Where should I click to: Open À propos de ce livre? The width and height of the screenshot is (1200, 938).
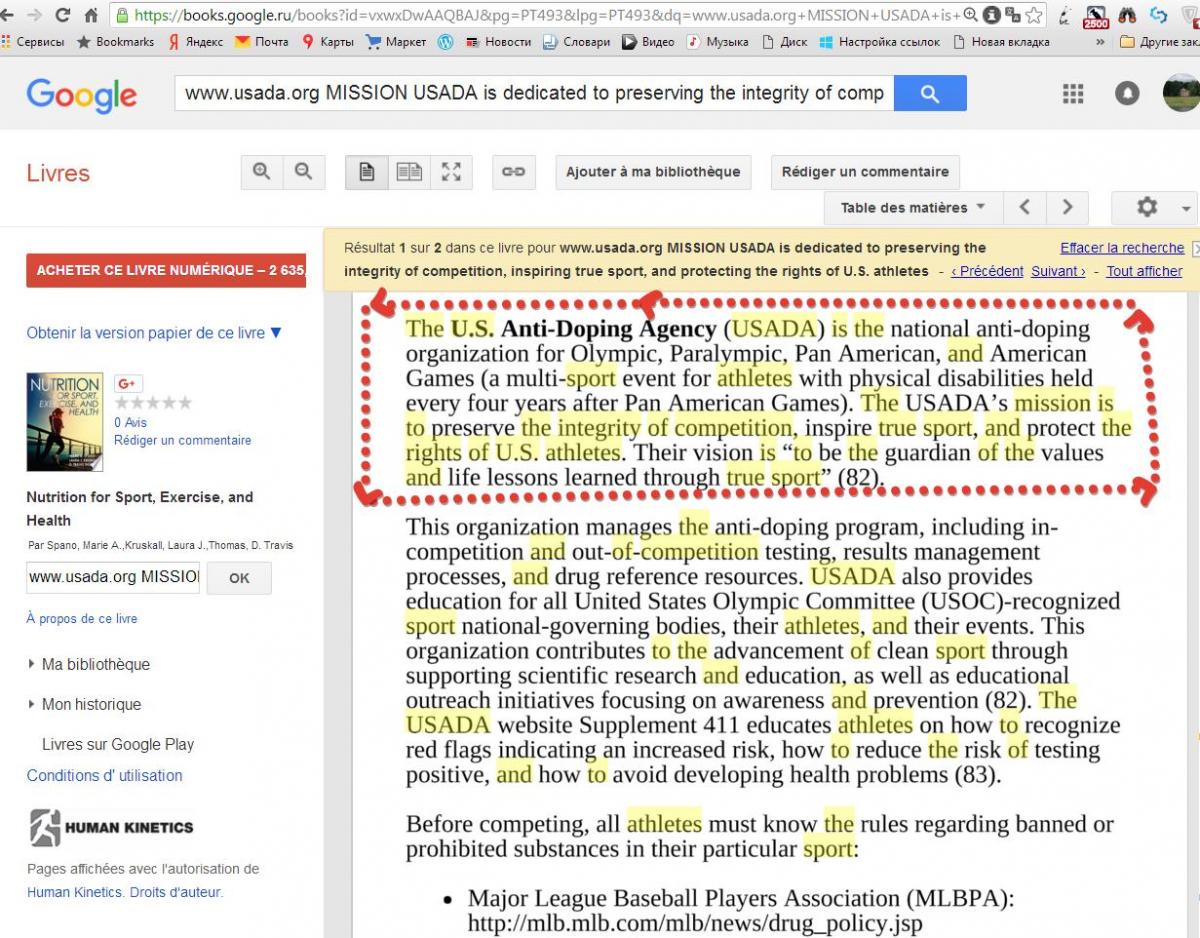point(82,619)
